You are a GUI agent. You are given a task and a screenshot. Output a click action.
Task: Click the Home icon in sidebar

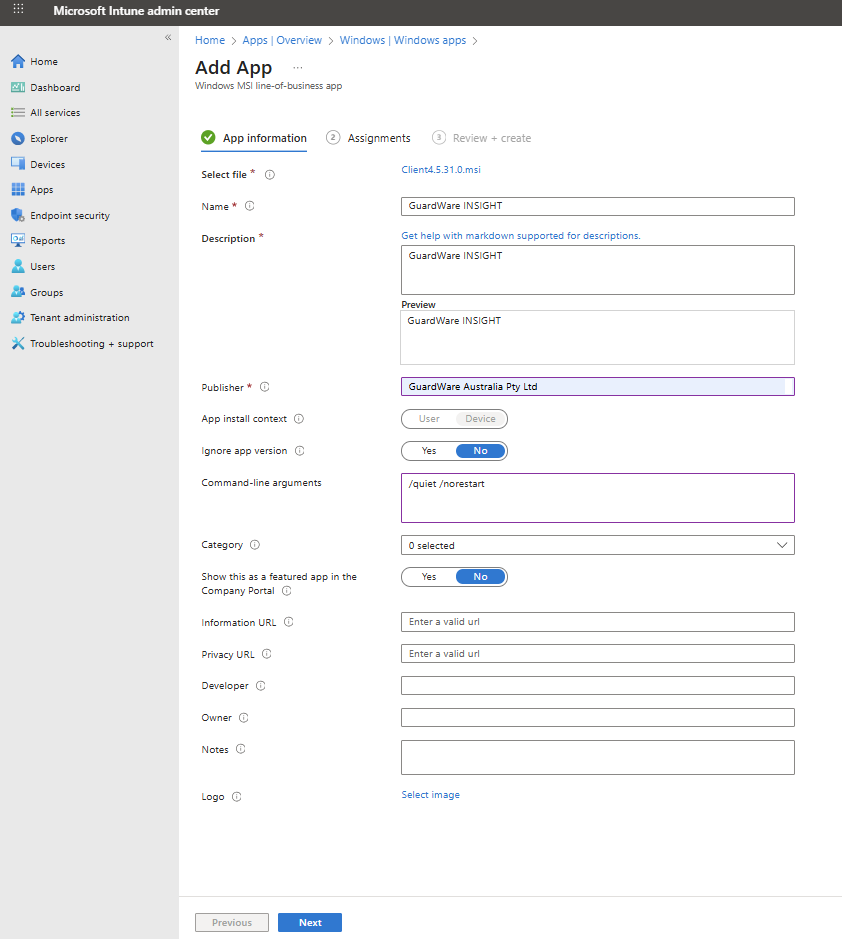17,62
